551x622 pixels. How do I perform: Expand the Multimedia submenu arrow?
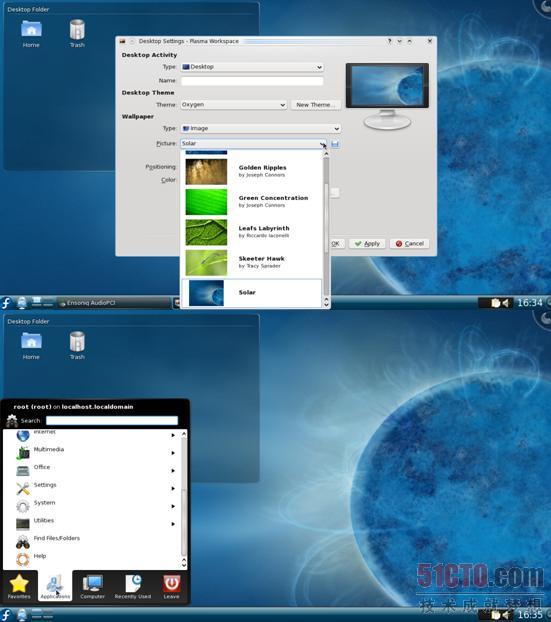[173, 453]
